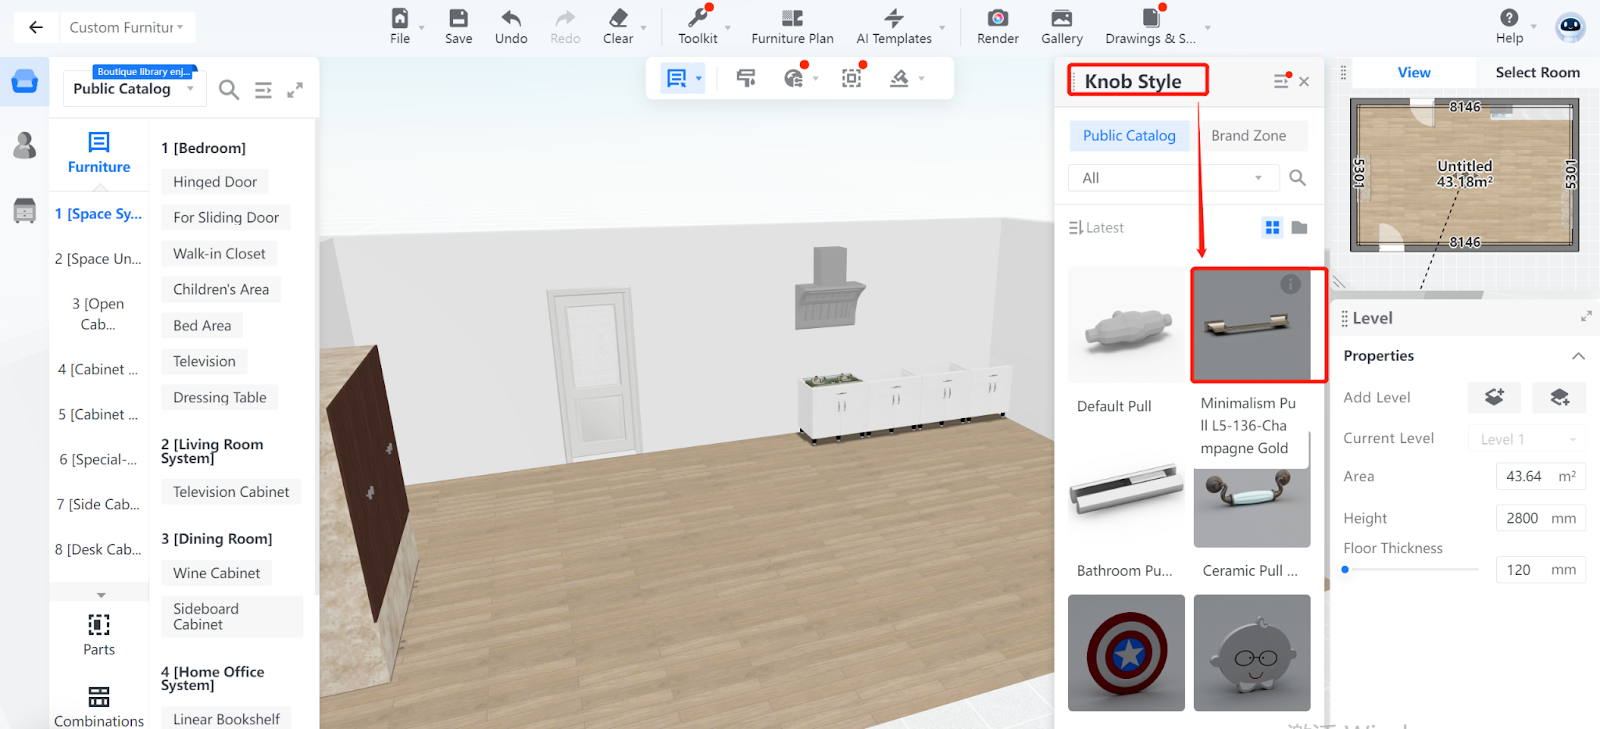Select the paint roller tool in floating toolbar
Screen dimensions: 1600x729
[746, 78]
